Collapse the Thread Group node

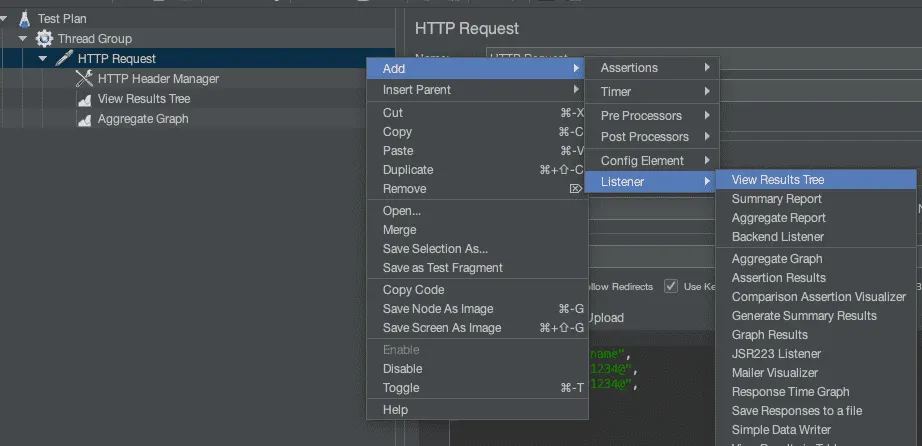tap(23, 39)
